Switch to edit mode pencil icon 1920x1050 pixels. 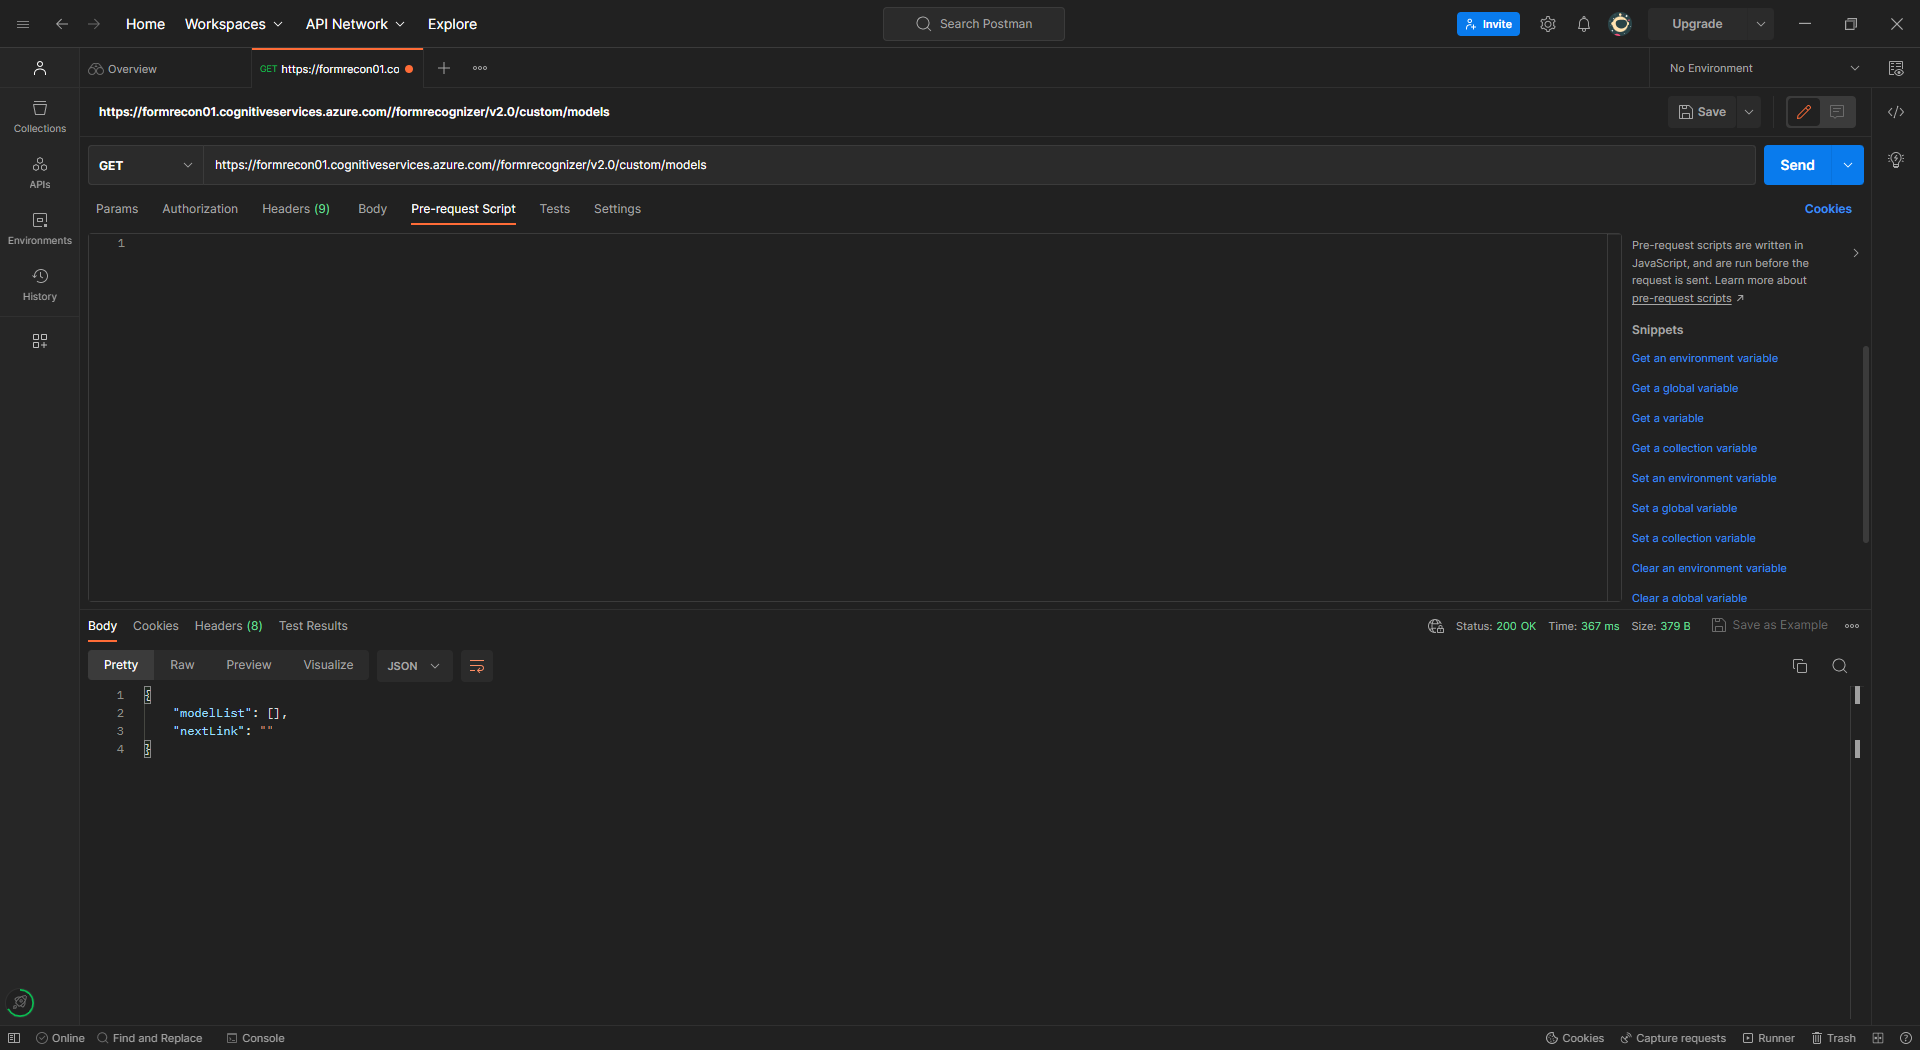point(1804,112)
